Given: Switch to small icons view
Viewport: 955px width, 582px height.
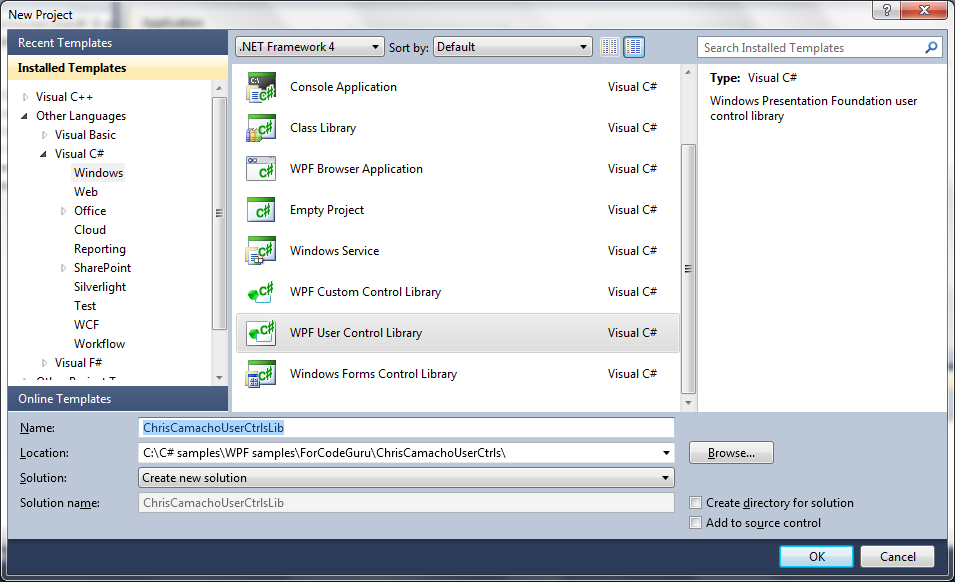Looking at the screenshot, I should coord(610,47).
